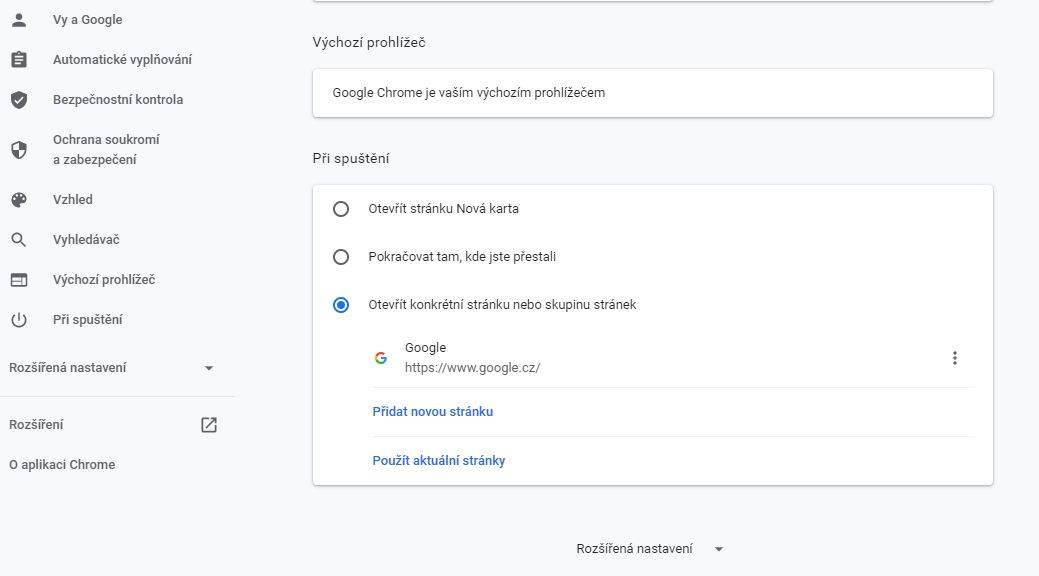The height and width of the screenshot is (576, 1039).
Task: Click the palette icon for Vzhled
Action: coord(19,200)
